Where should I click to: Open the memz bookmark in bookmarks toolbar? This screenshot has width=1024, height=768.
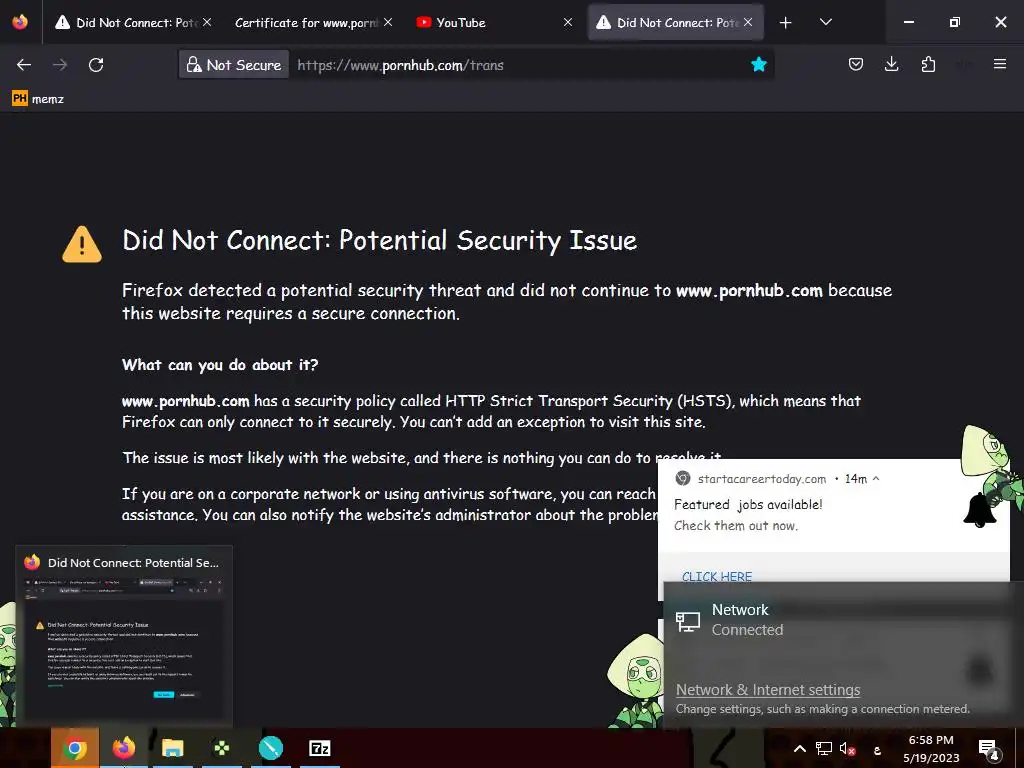[x=38, y=99]
